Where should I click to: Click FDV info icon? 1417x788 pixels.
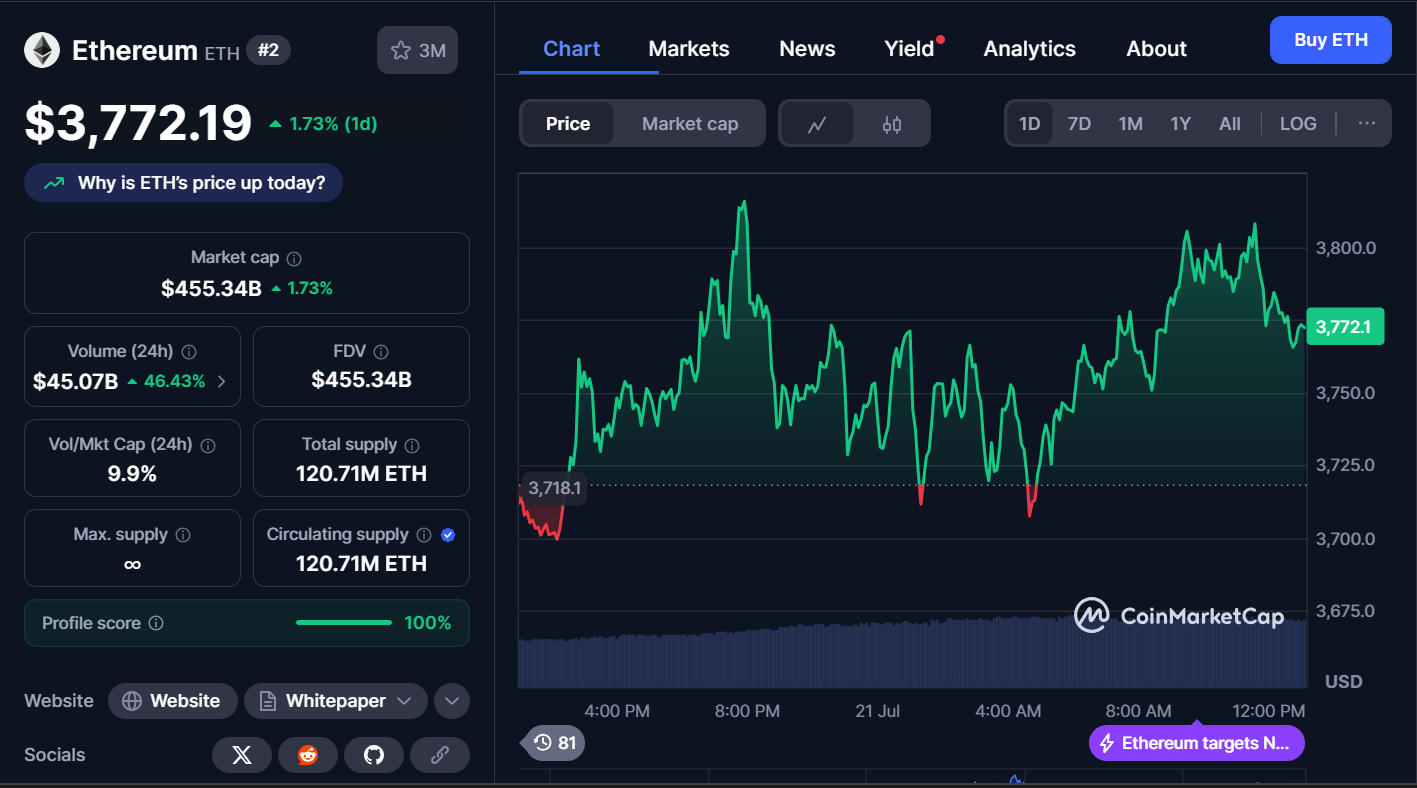tap(381, 352)
